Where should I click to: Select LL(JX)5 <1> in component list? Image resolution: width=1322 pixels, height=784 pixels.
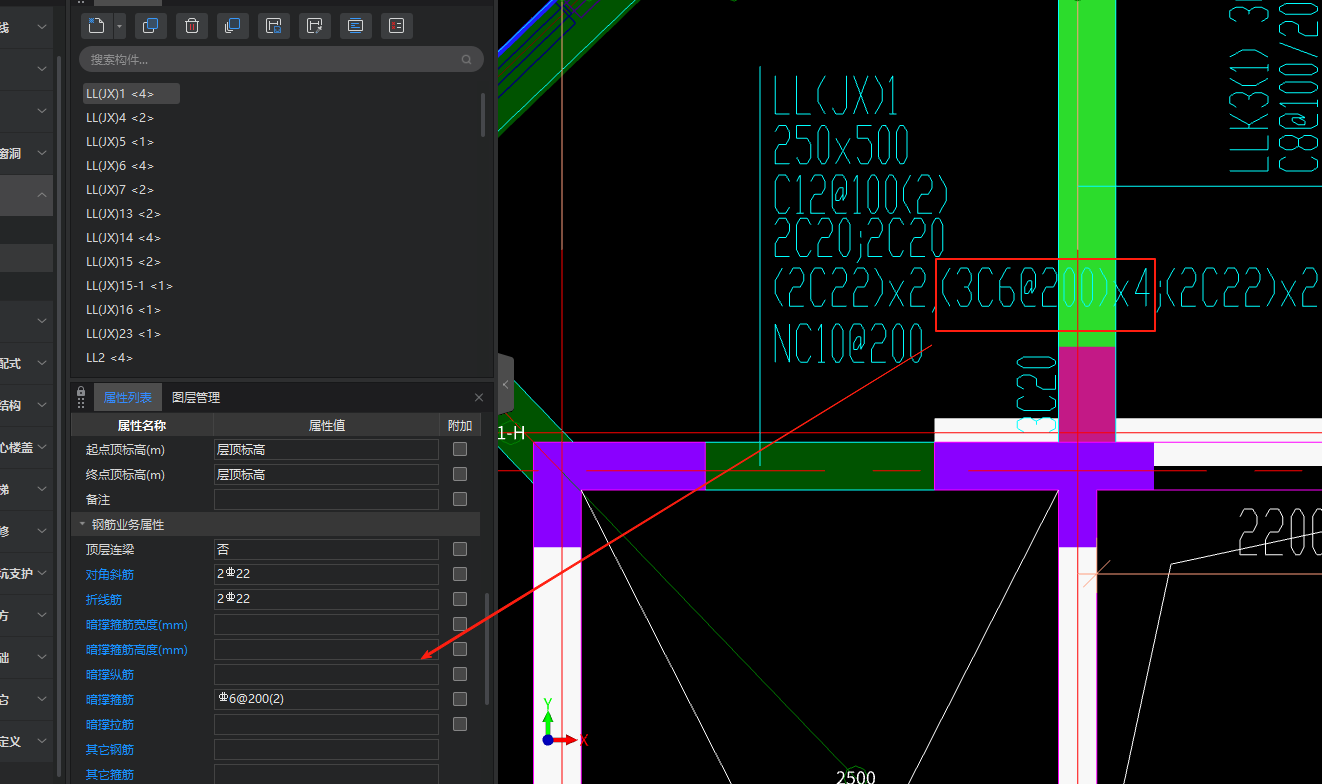coord(120,142)
